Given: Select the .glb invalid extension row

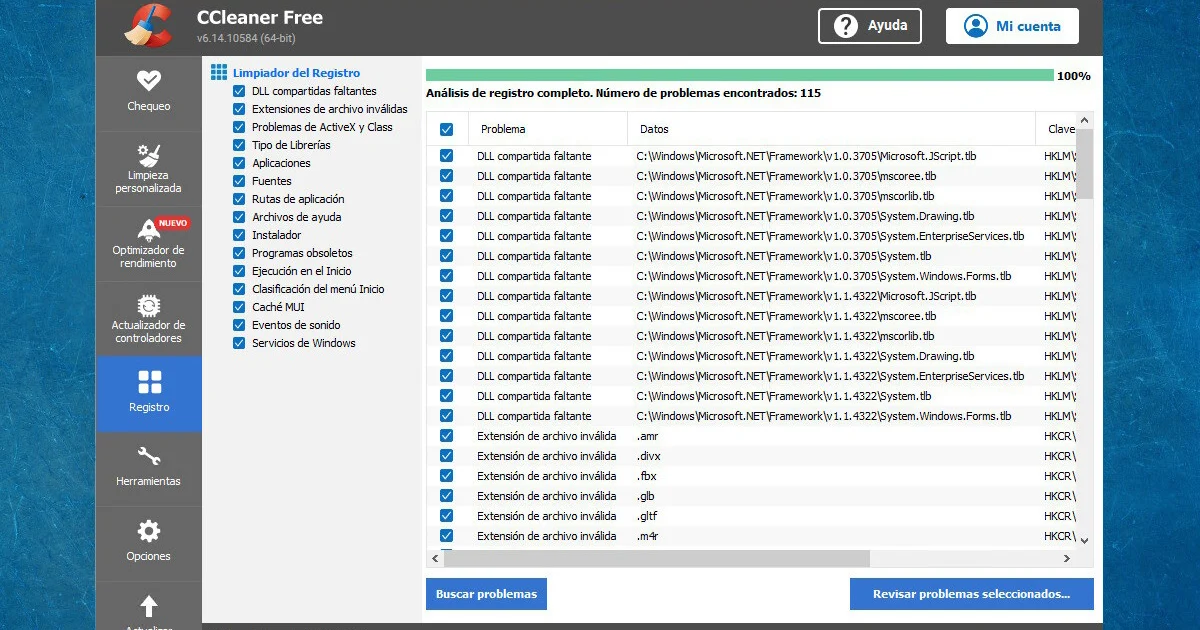Looking at the screenshot, I should [751, 496].
